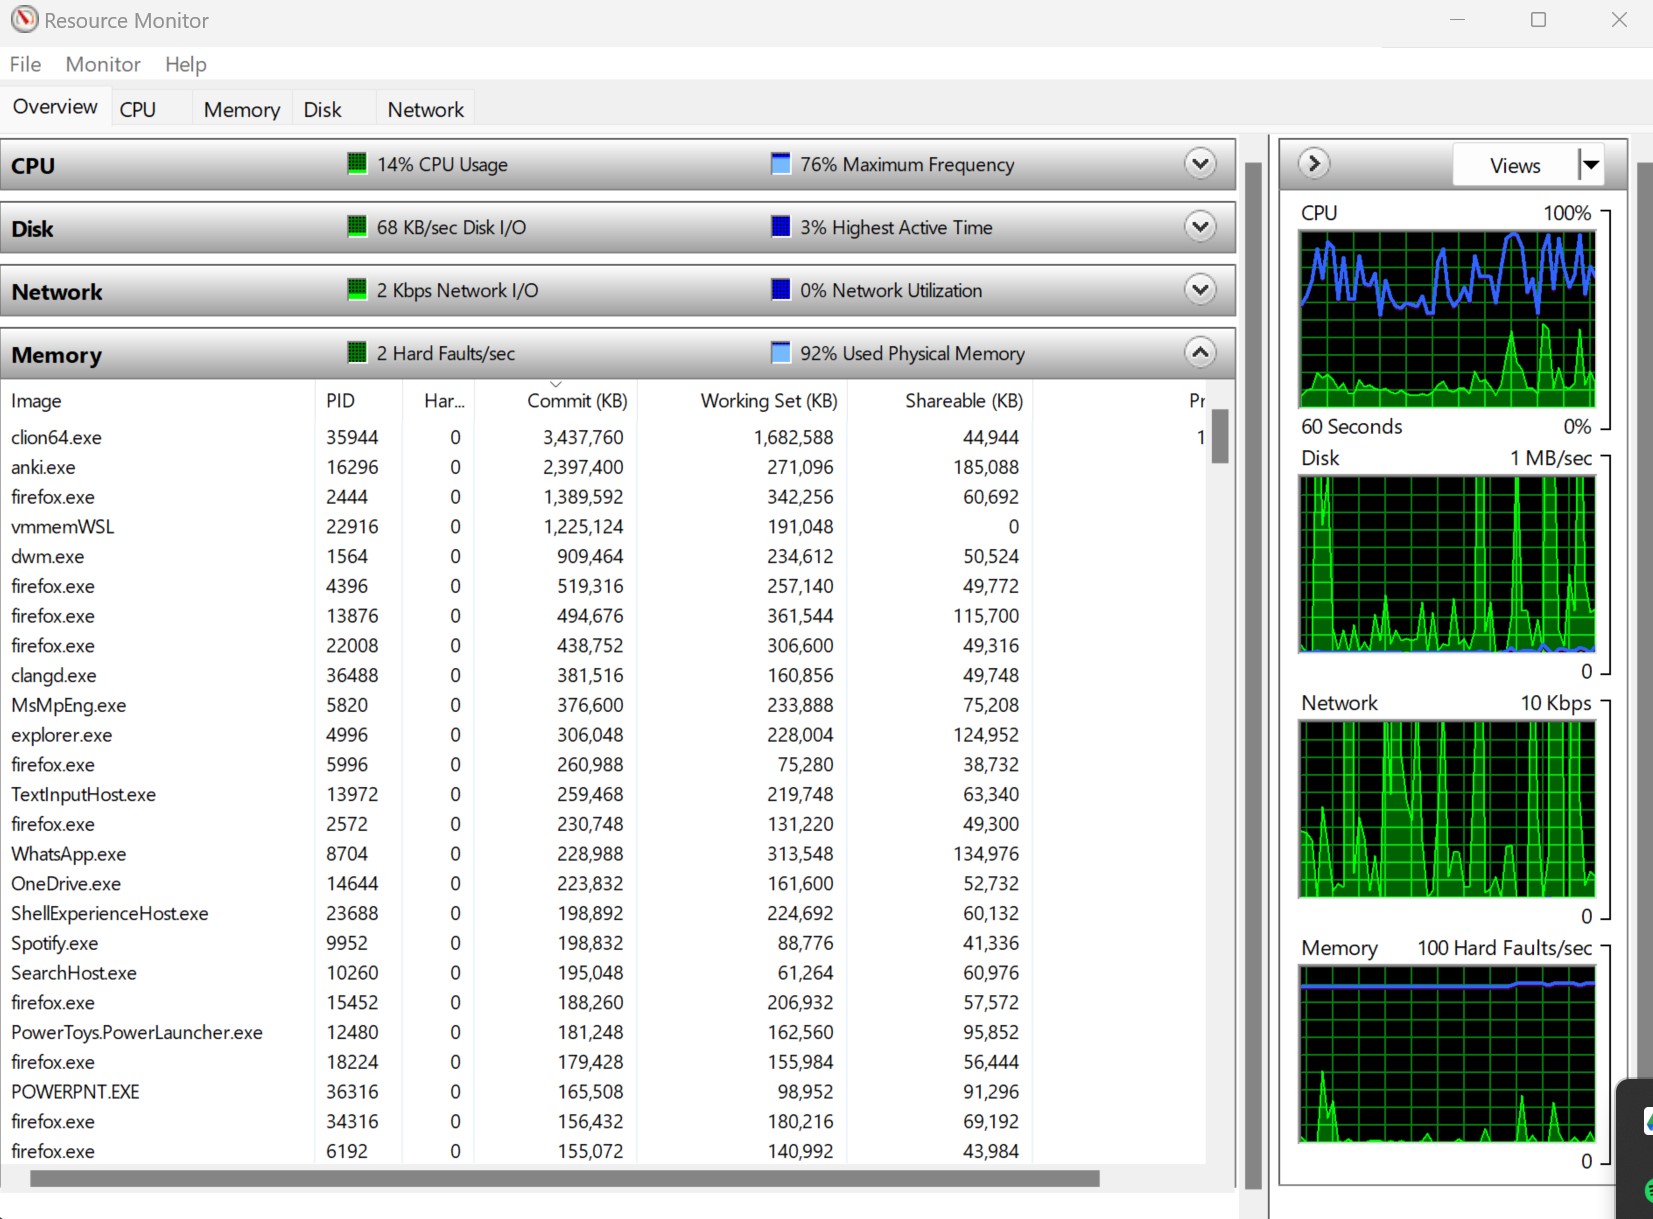Click the Memory hard faults graph
This screenshot has width=1653, height=1219.
(1446, 1054)
